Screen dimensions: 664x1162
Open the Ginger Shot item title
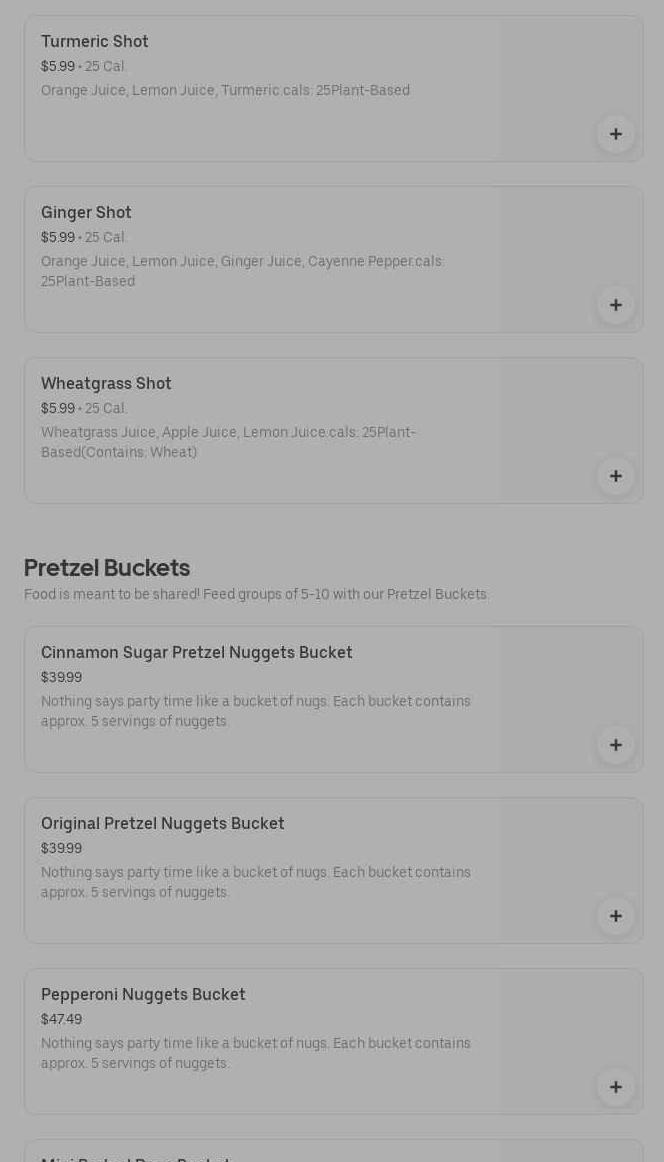[x=86, y=213]
